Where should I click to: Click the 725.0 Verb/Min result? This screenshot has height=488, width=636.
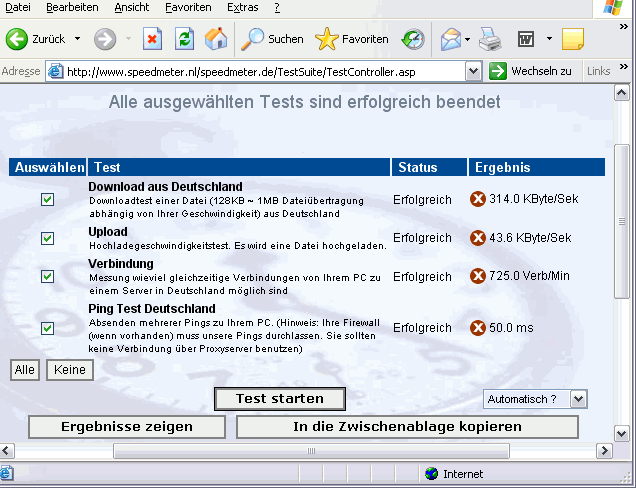[x=529, y=276]
